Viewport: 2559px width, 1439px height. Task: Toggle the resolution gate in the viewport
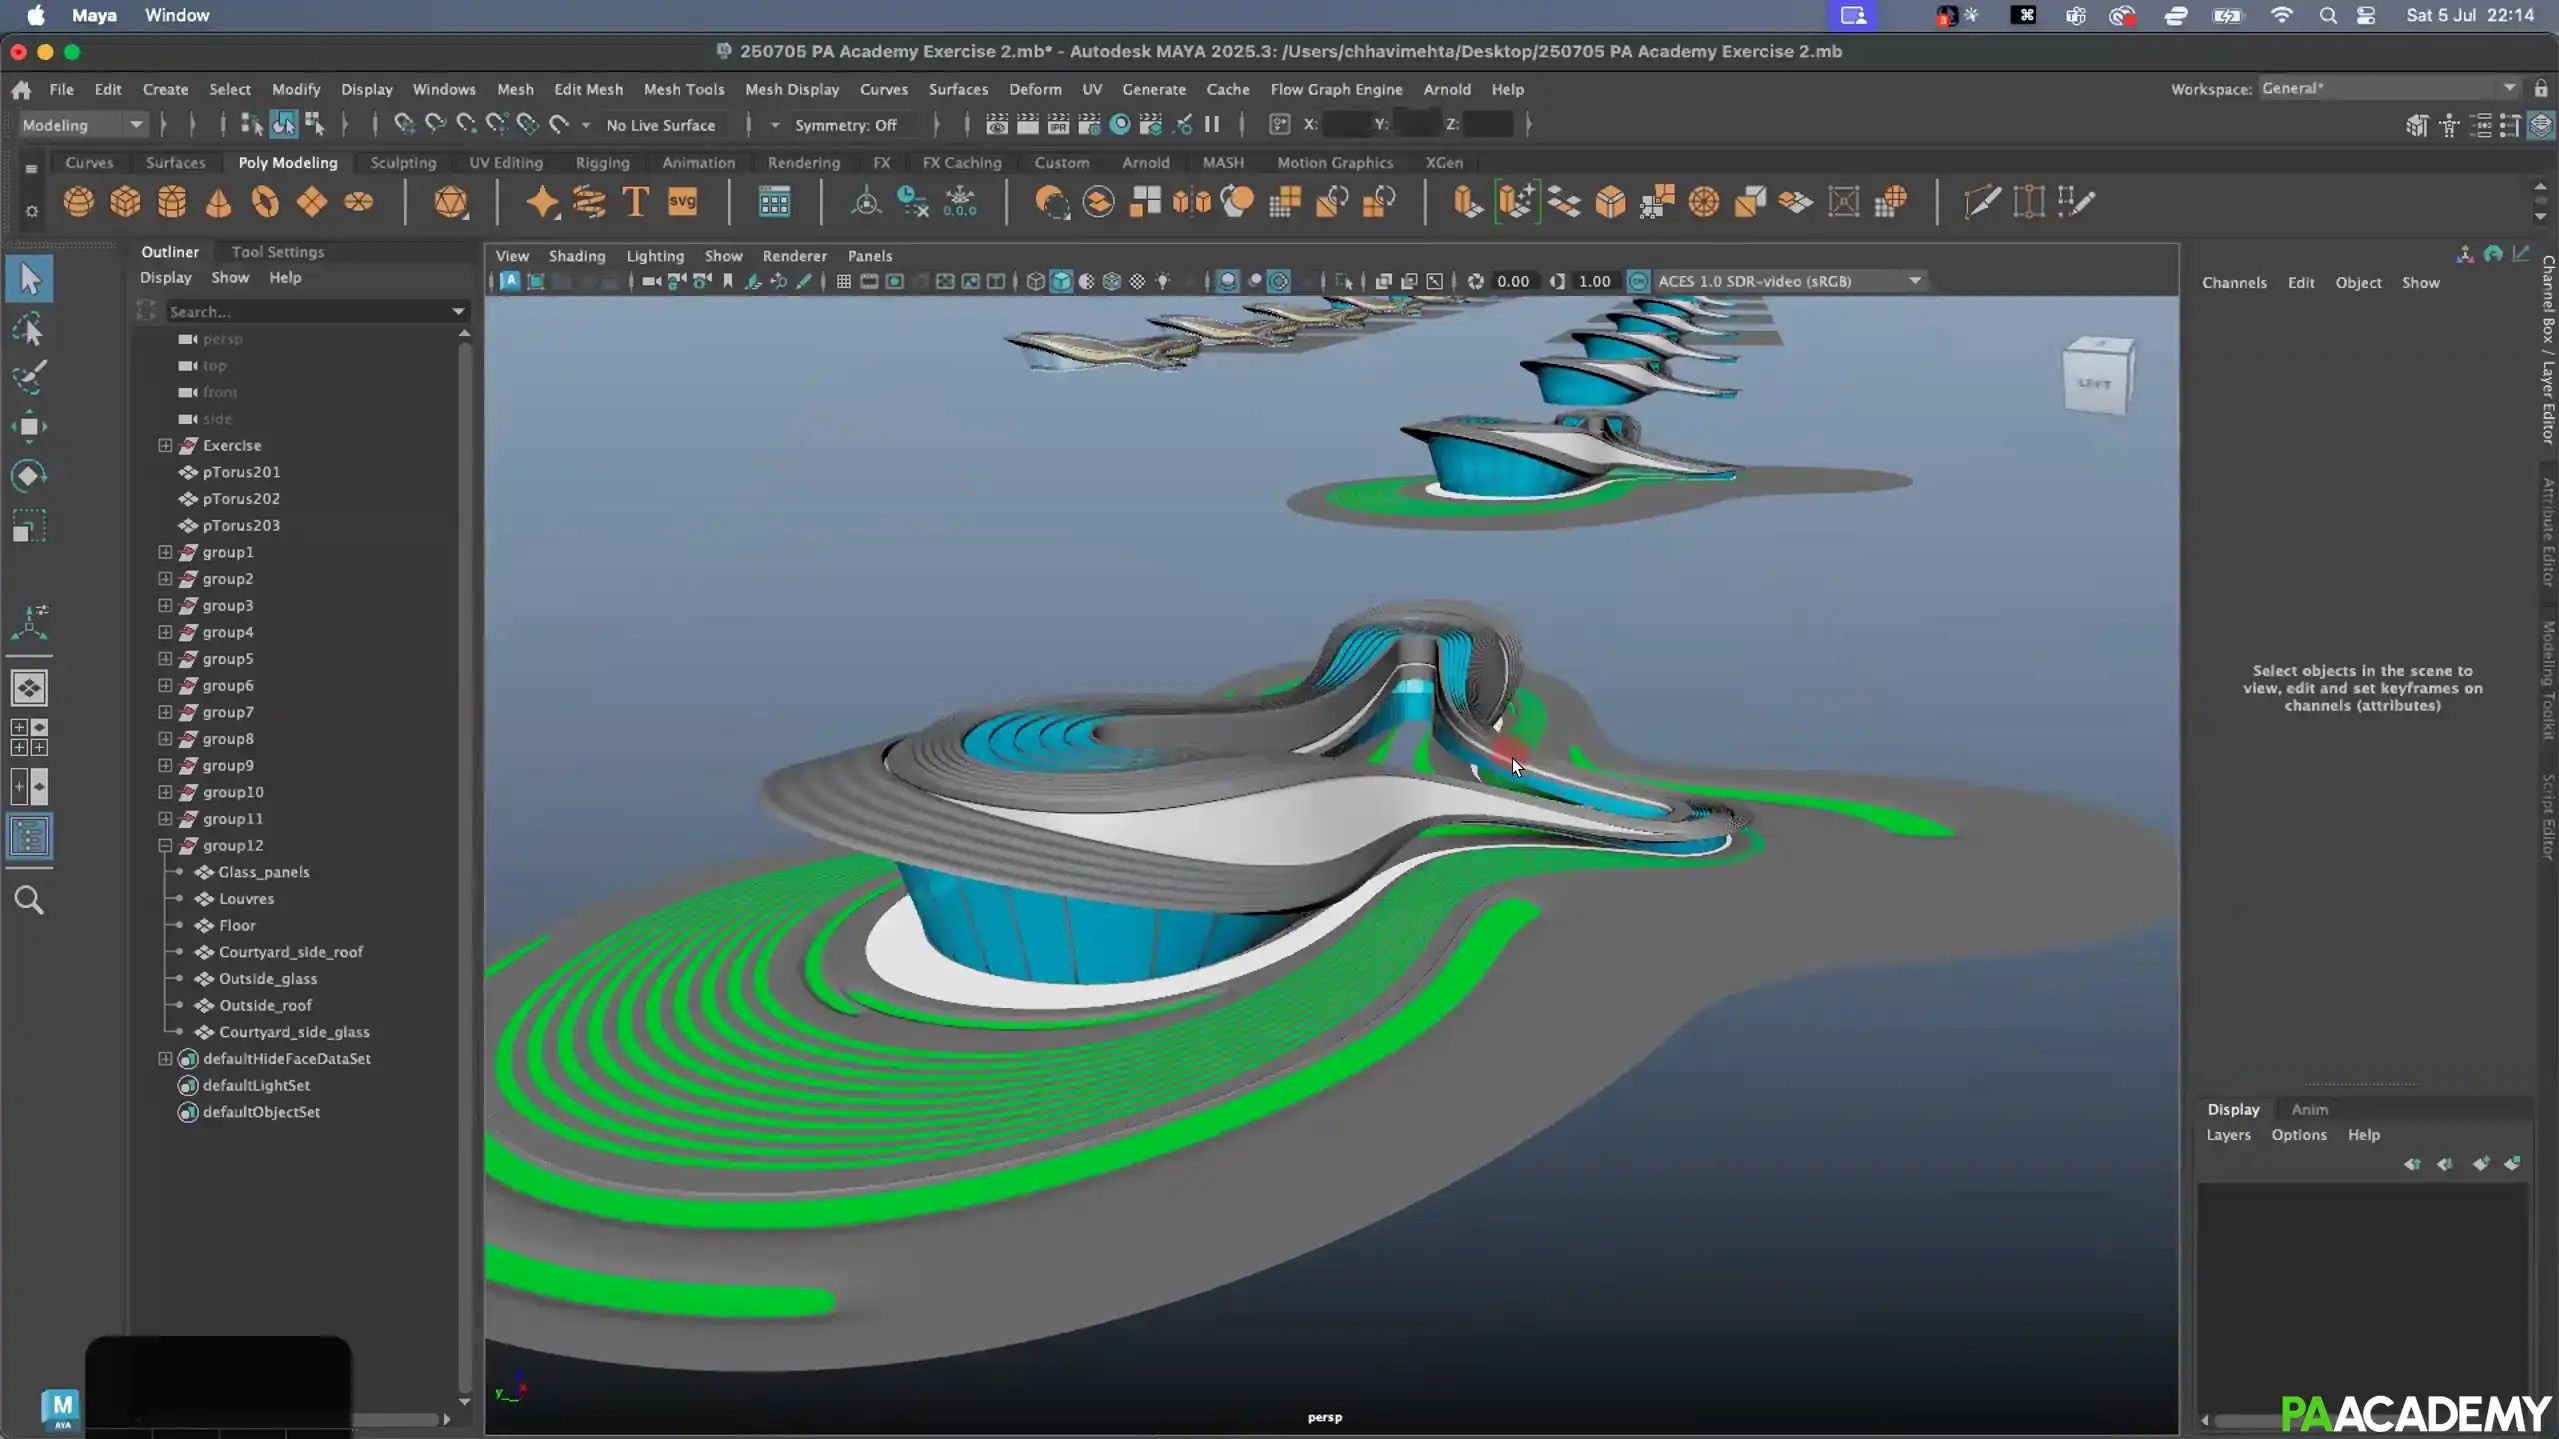(894, 282)
